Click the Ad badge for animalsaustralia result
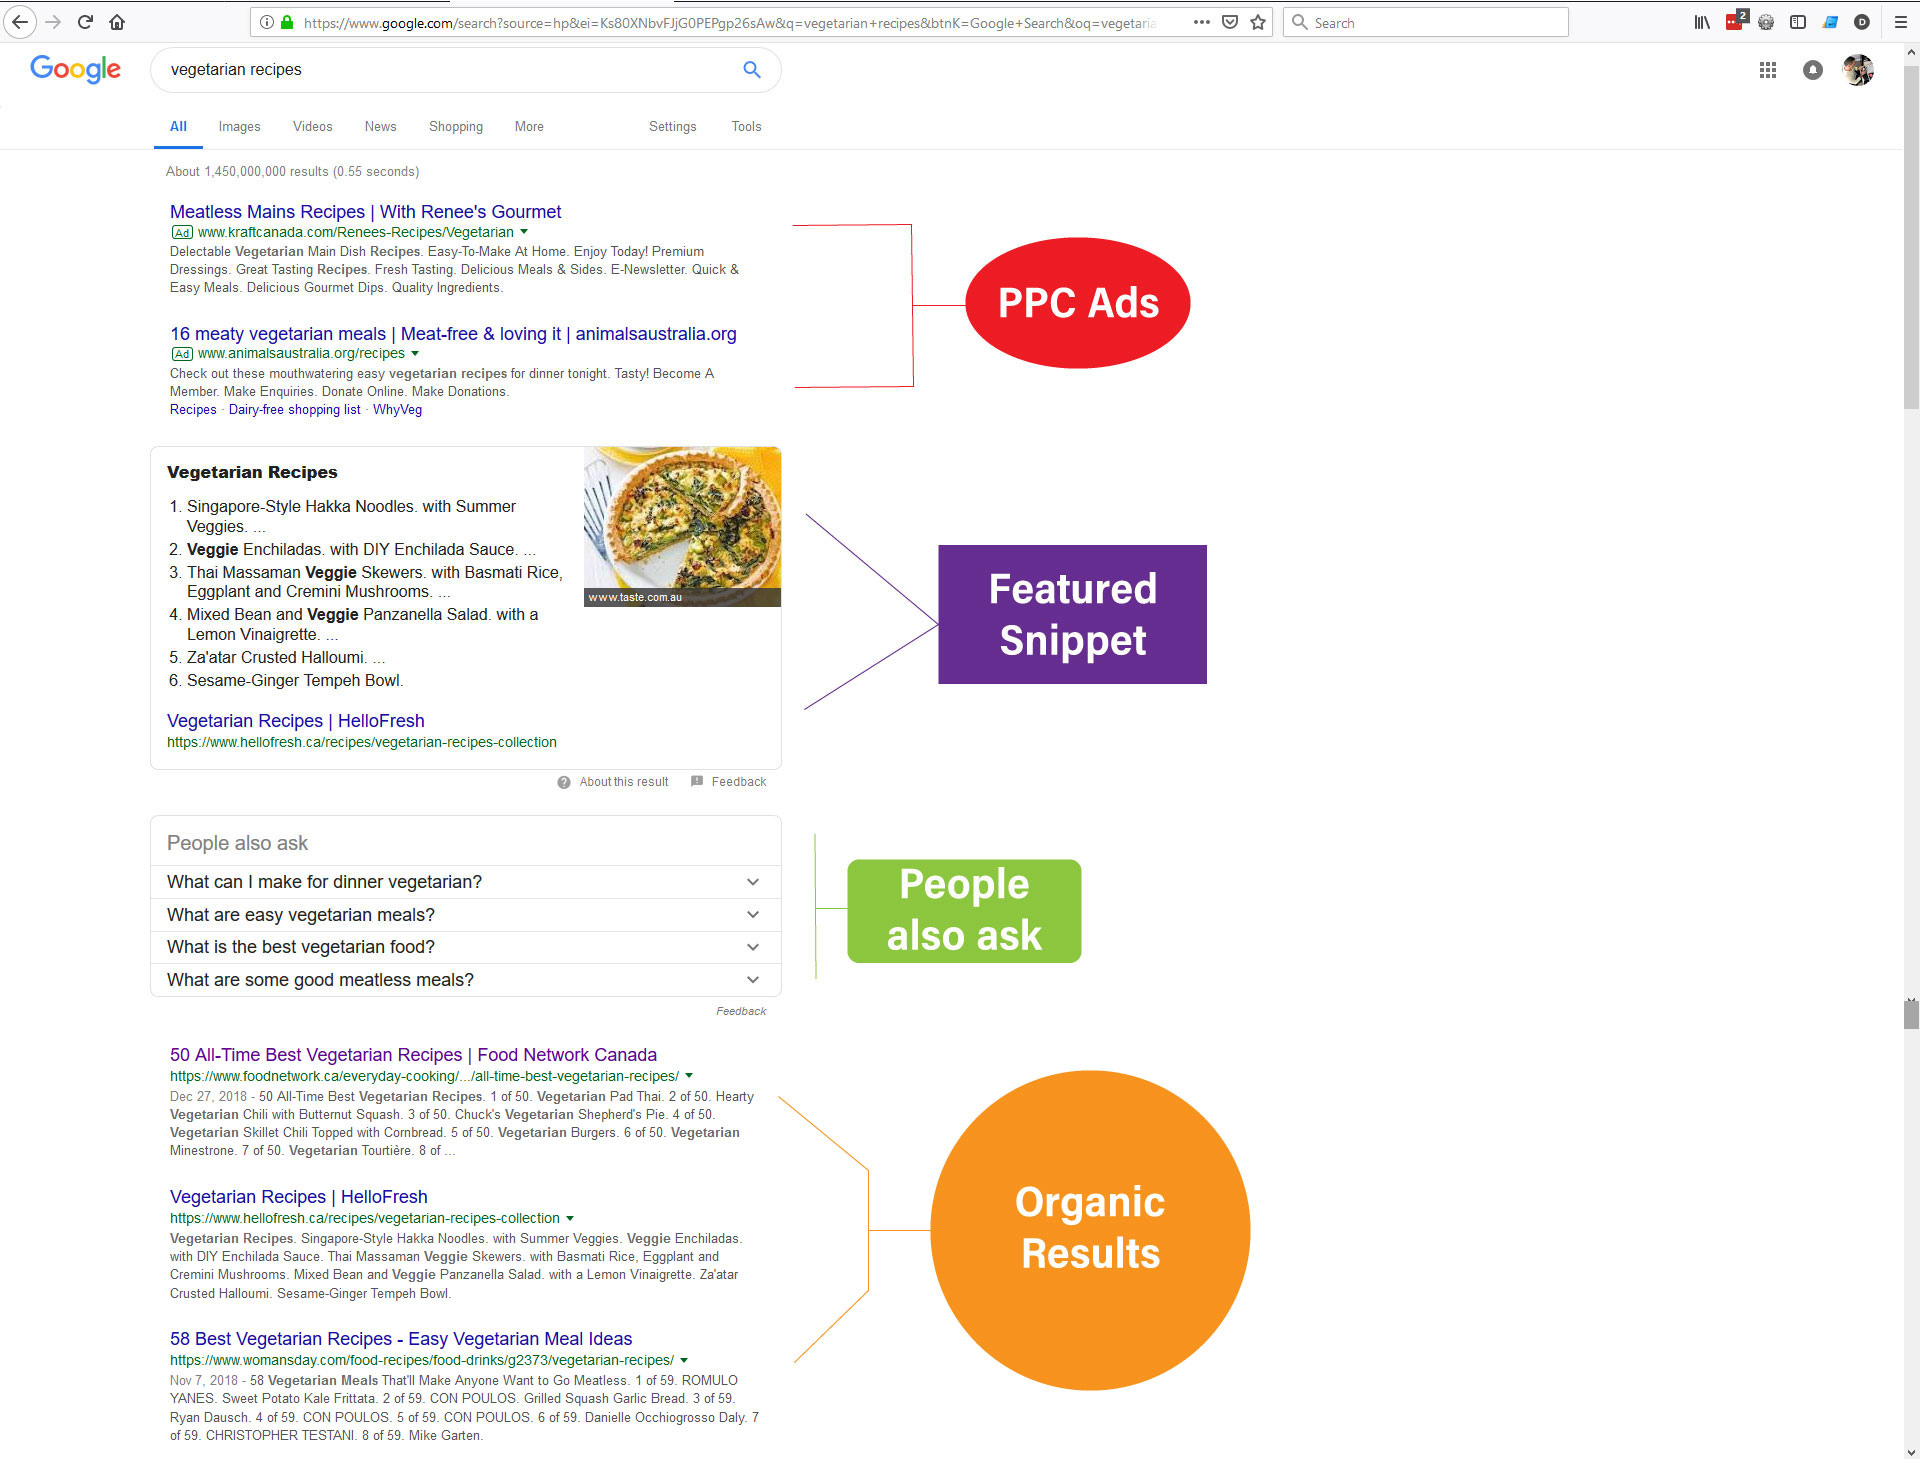 182,354
